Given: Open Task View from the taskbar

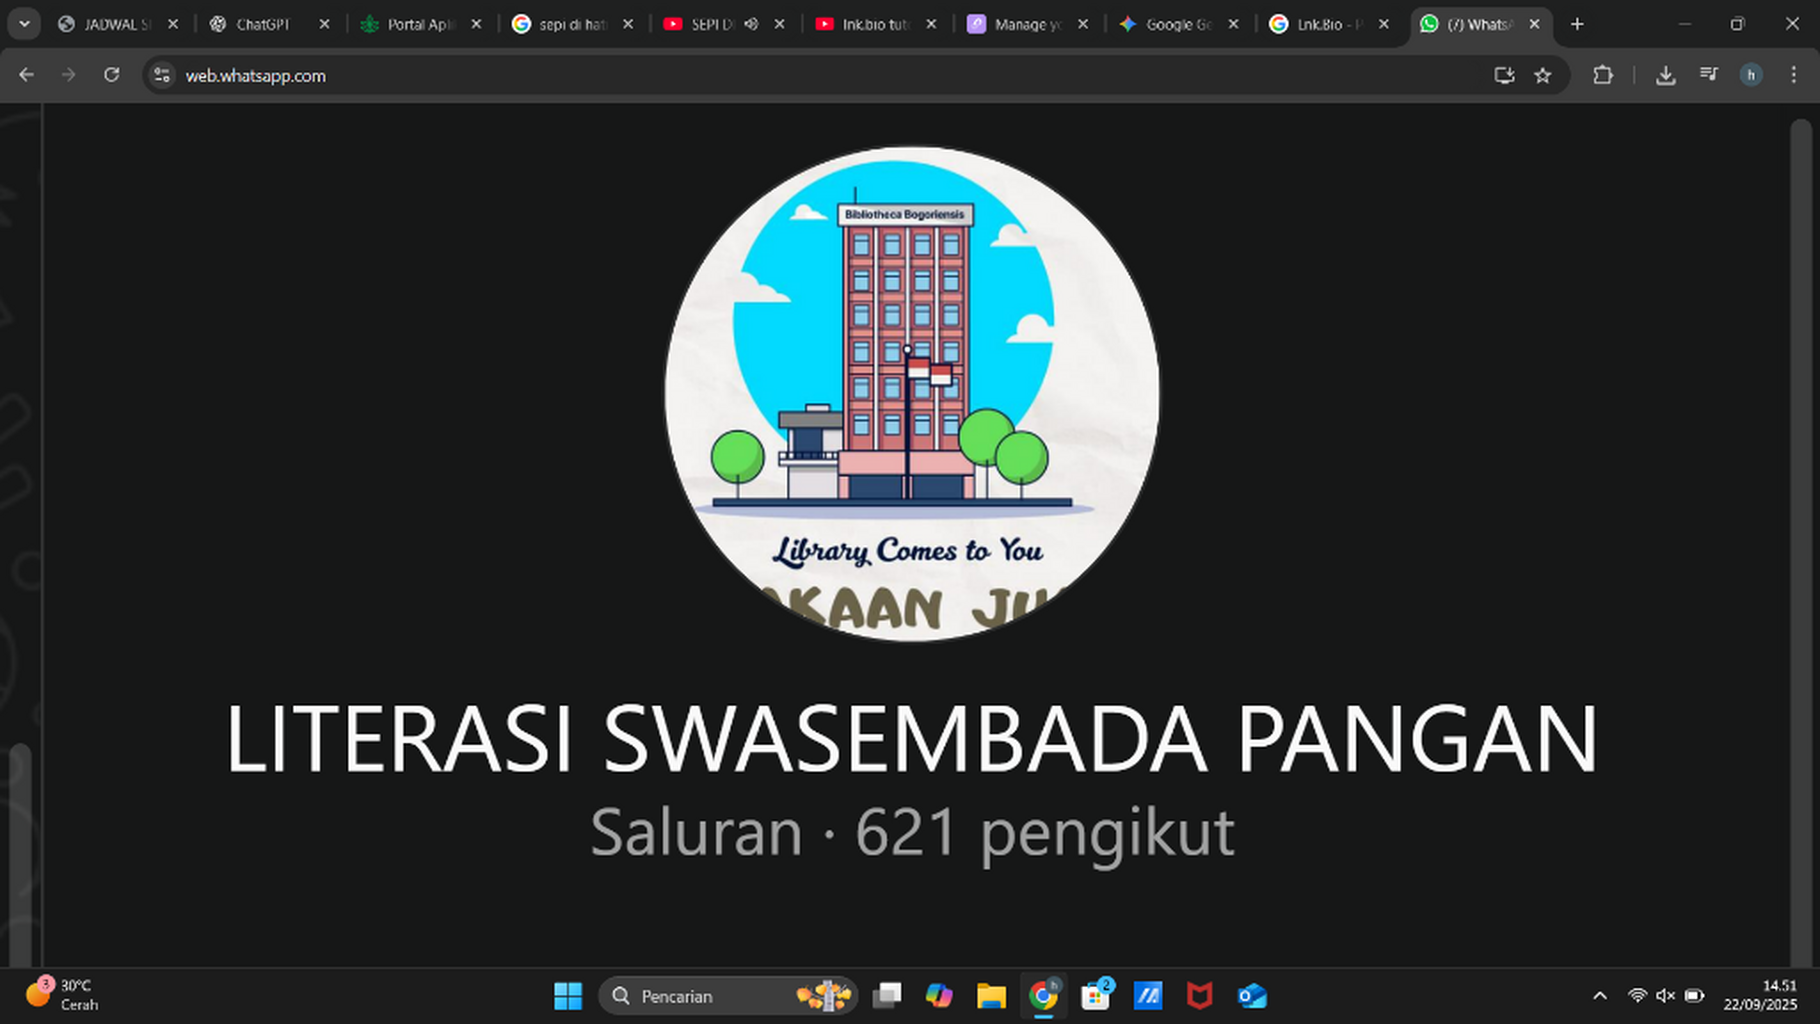Looking at the screenshot, I should click(887, 996).
